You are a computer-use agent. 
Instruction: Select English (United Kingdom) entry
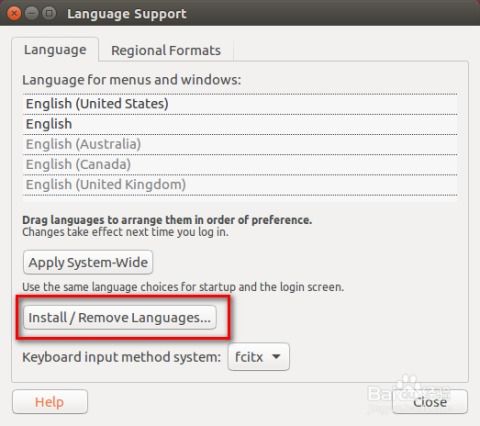(x=240, y=184)
